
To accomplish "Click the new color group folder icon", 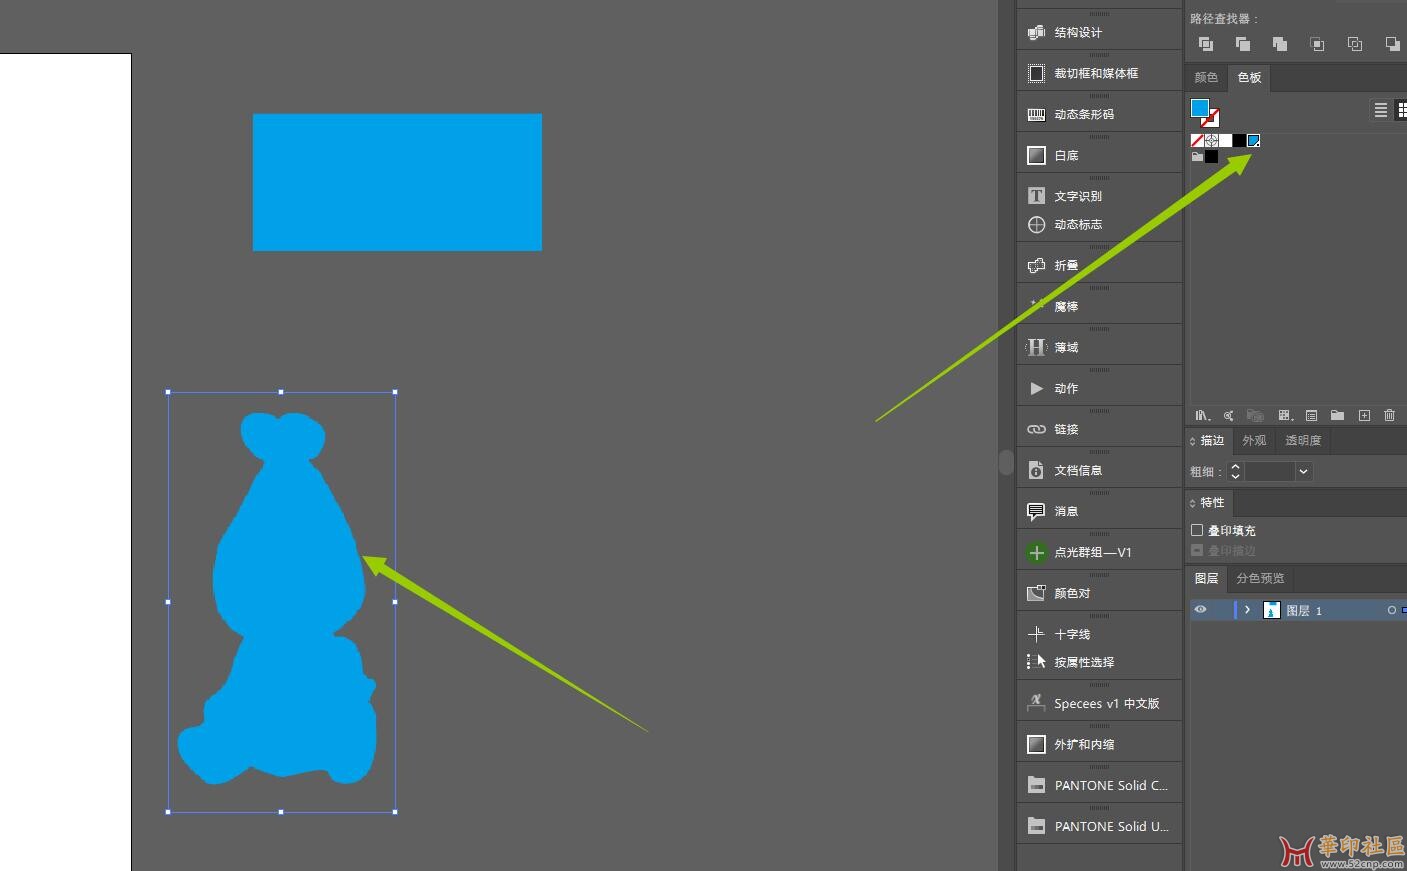I will pyautogui.click(x=1337, y=416).
